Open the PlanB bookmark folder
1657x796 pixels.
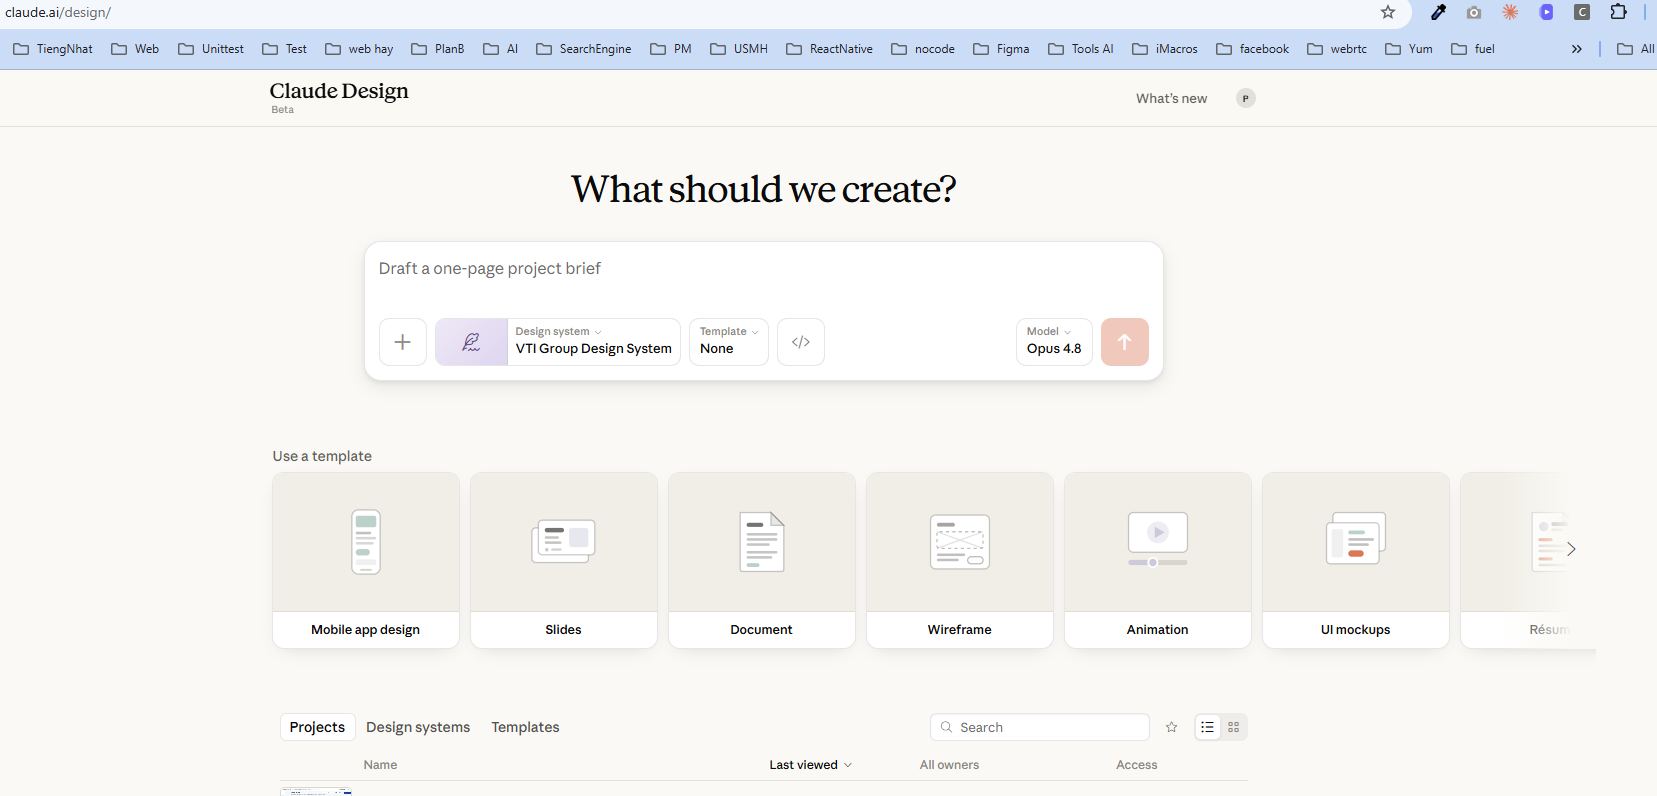[x=438, y=49]
